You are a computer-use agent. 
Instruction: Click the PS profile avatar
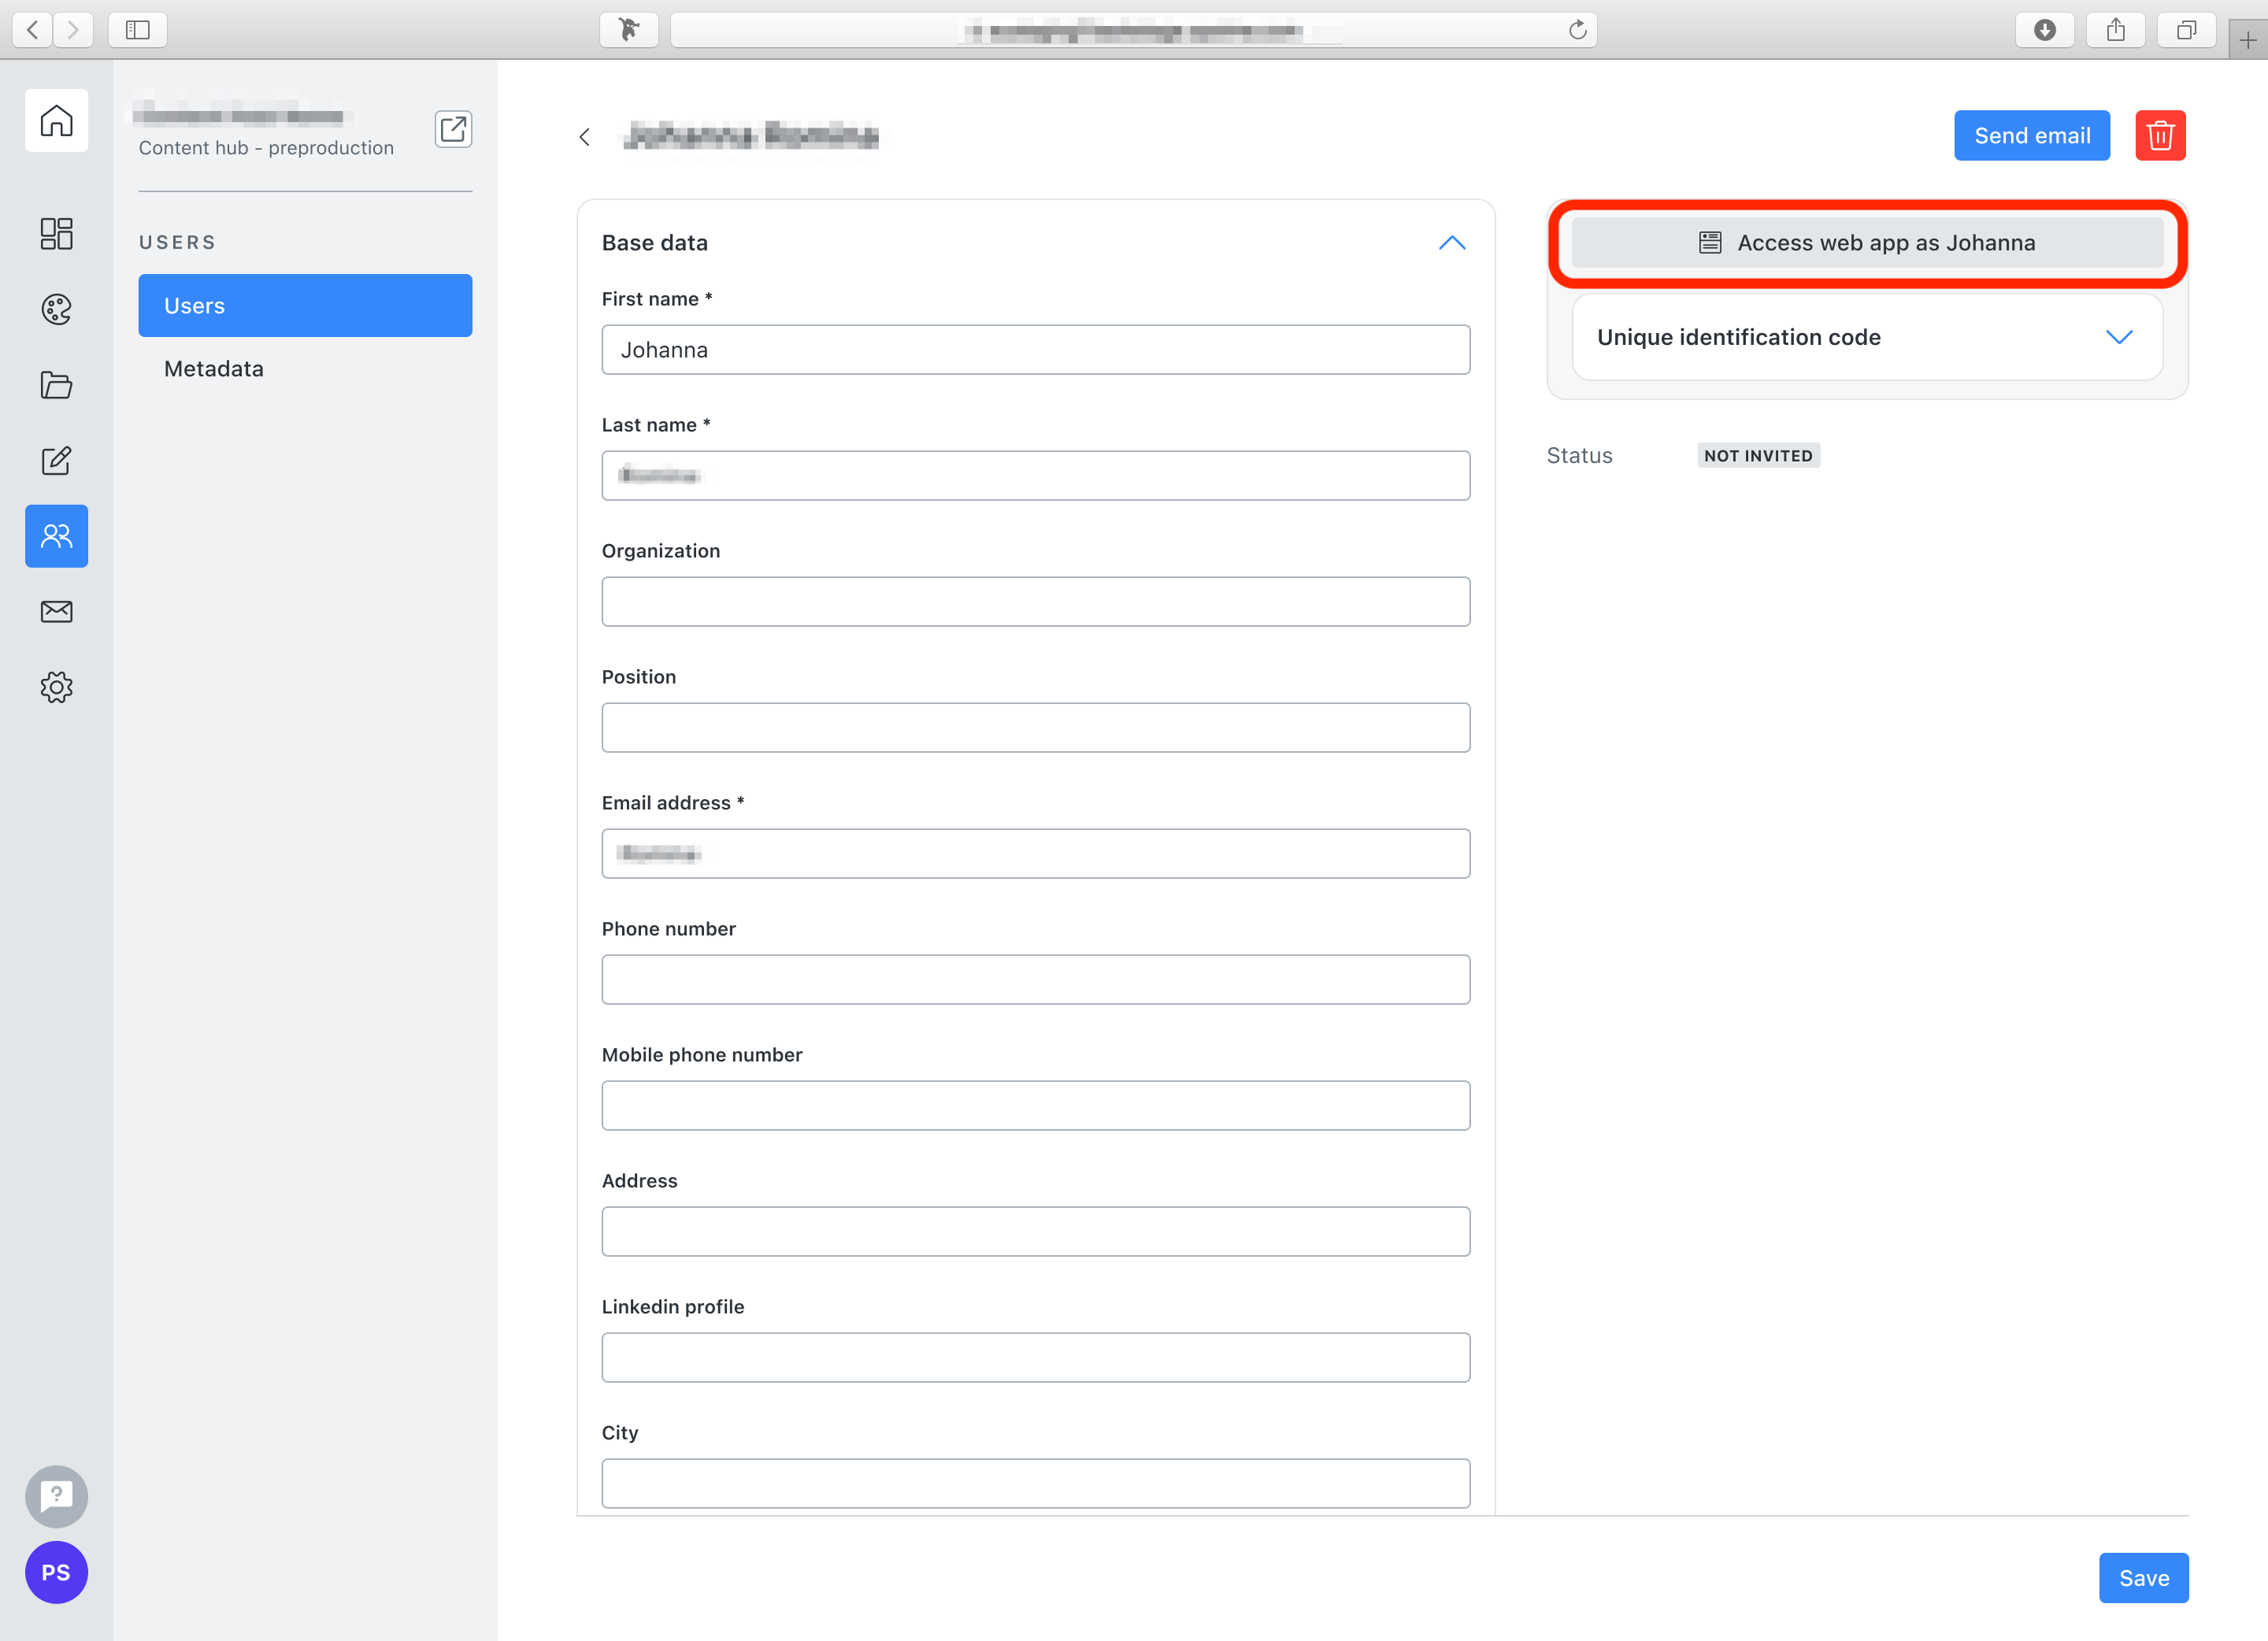click(x=56, y=1572)
